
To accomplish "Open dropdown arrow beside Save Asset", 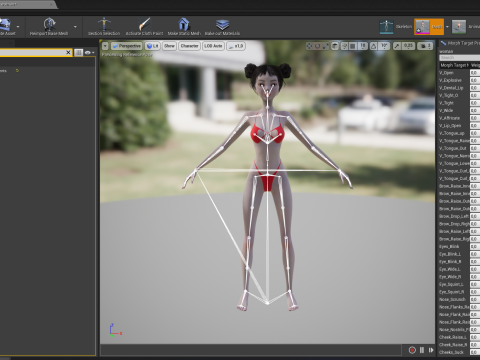I will point(18,27).
